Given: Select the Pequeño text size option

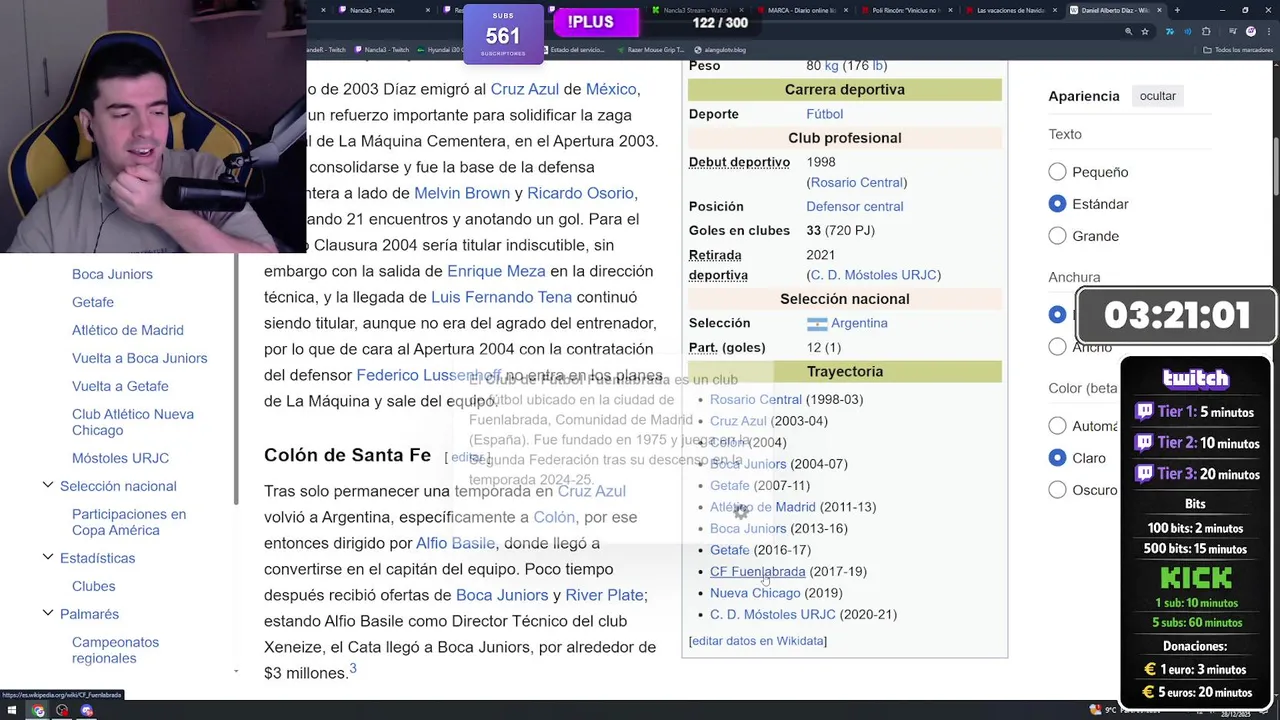Looking at the screenshot, I should [1057, 172].
